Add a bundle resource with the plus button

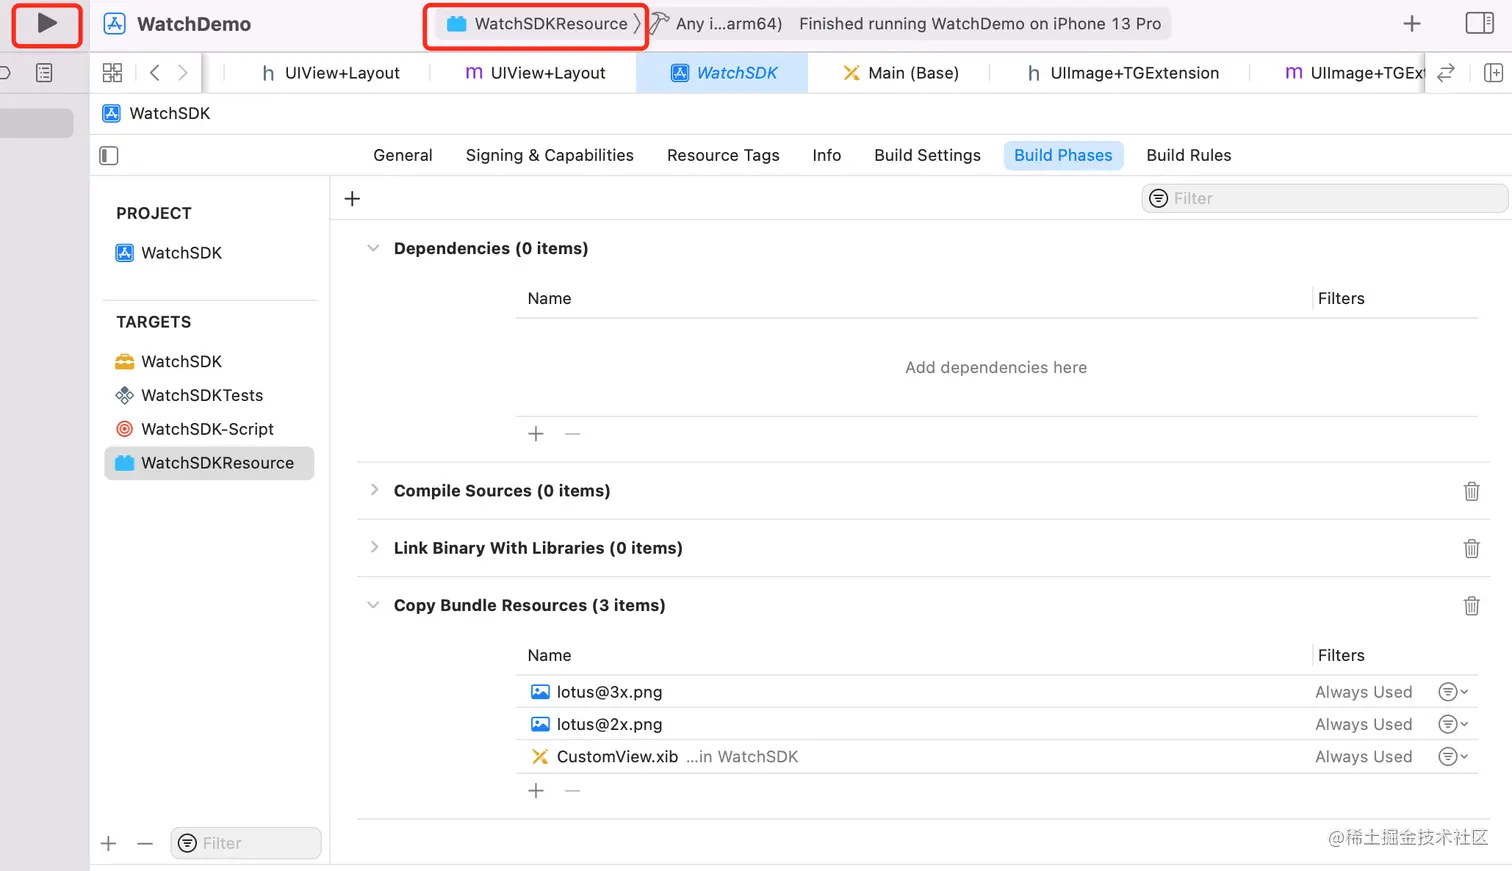click(x=536, y=791)
